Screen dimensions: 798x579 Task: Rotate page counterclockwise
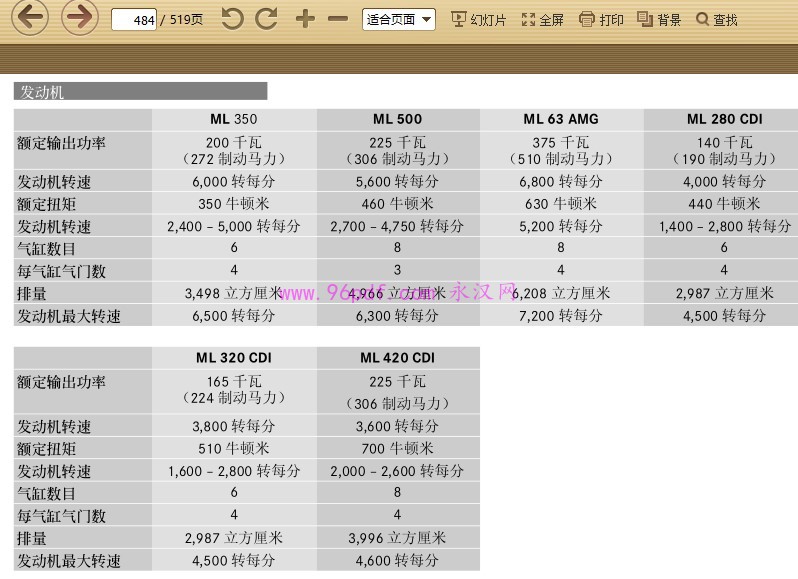click(233, 19)
